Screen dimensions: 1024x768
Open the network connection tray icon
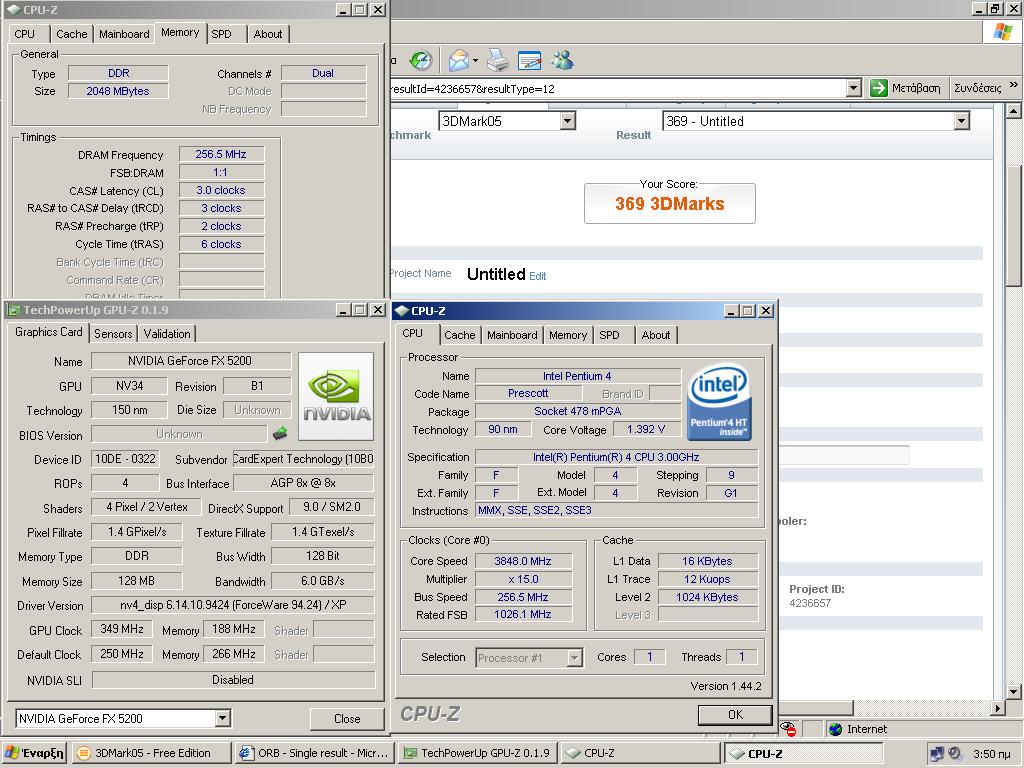(x=937, y=754)
